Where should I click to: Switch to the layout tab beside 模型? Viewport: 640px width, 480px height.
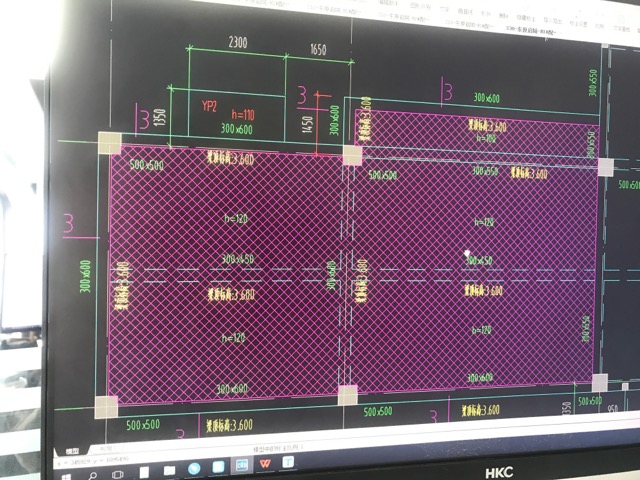[108, 449]
